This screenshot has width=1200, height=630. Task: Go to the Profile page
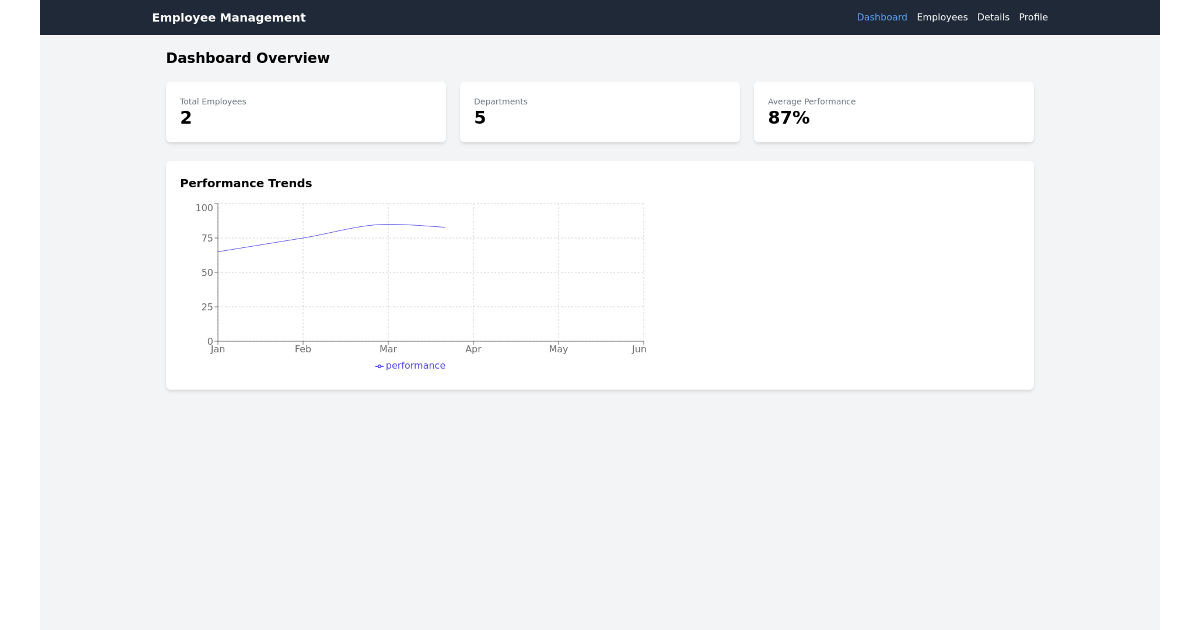(x=1033, y=17)
